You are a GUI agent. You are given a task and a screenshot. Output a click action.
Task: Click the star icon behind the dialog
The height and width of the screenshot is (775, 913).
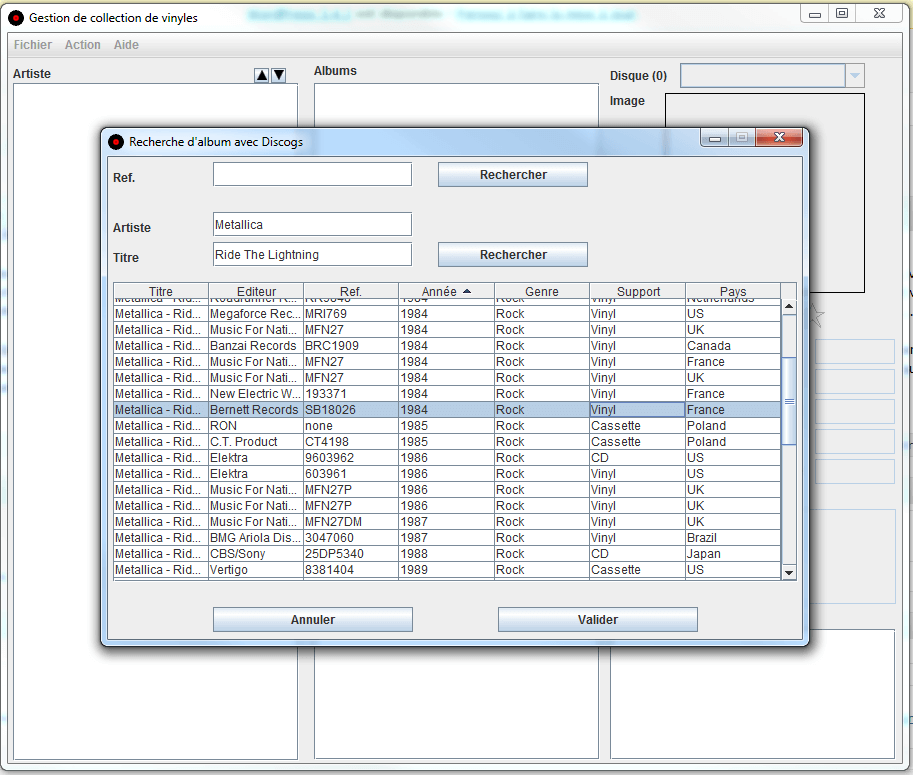click(817, 316)
